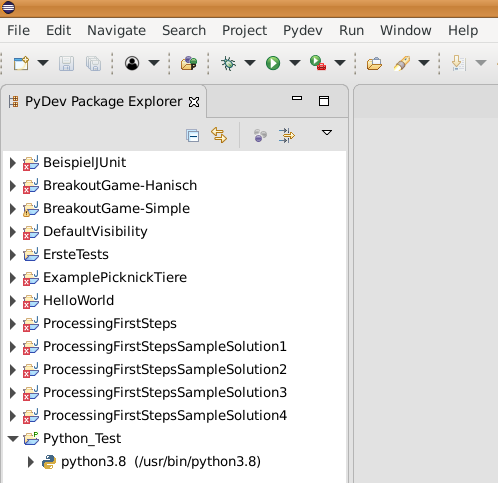This screenshot has height=483, width=498.
Task: Toggle the focus on active task icon
Action: [x=260, y=135]
